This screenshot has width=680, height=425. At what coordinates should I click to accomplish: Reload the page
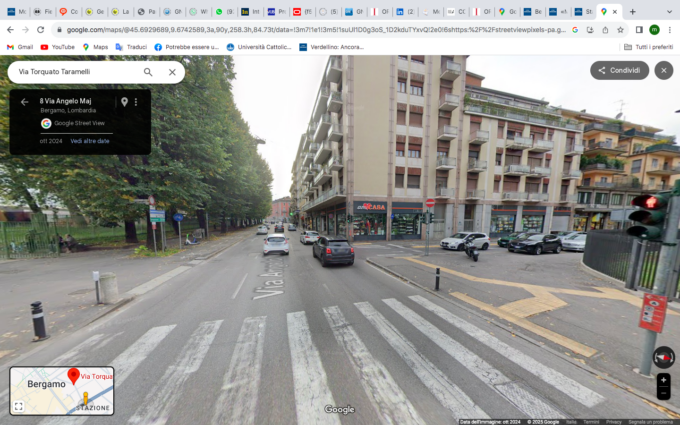tap(43, 30)
